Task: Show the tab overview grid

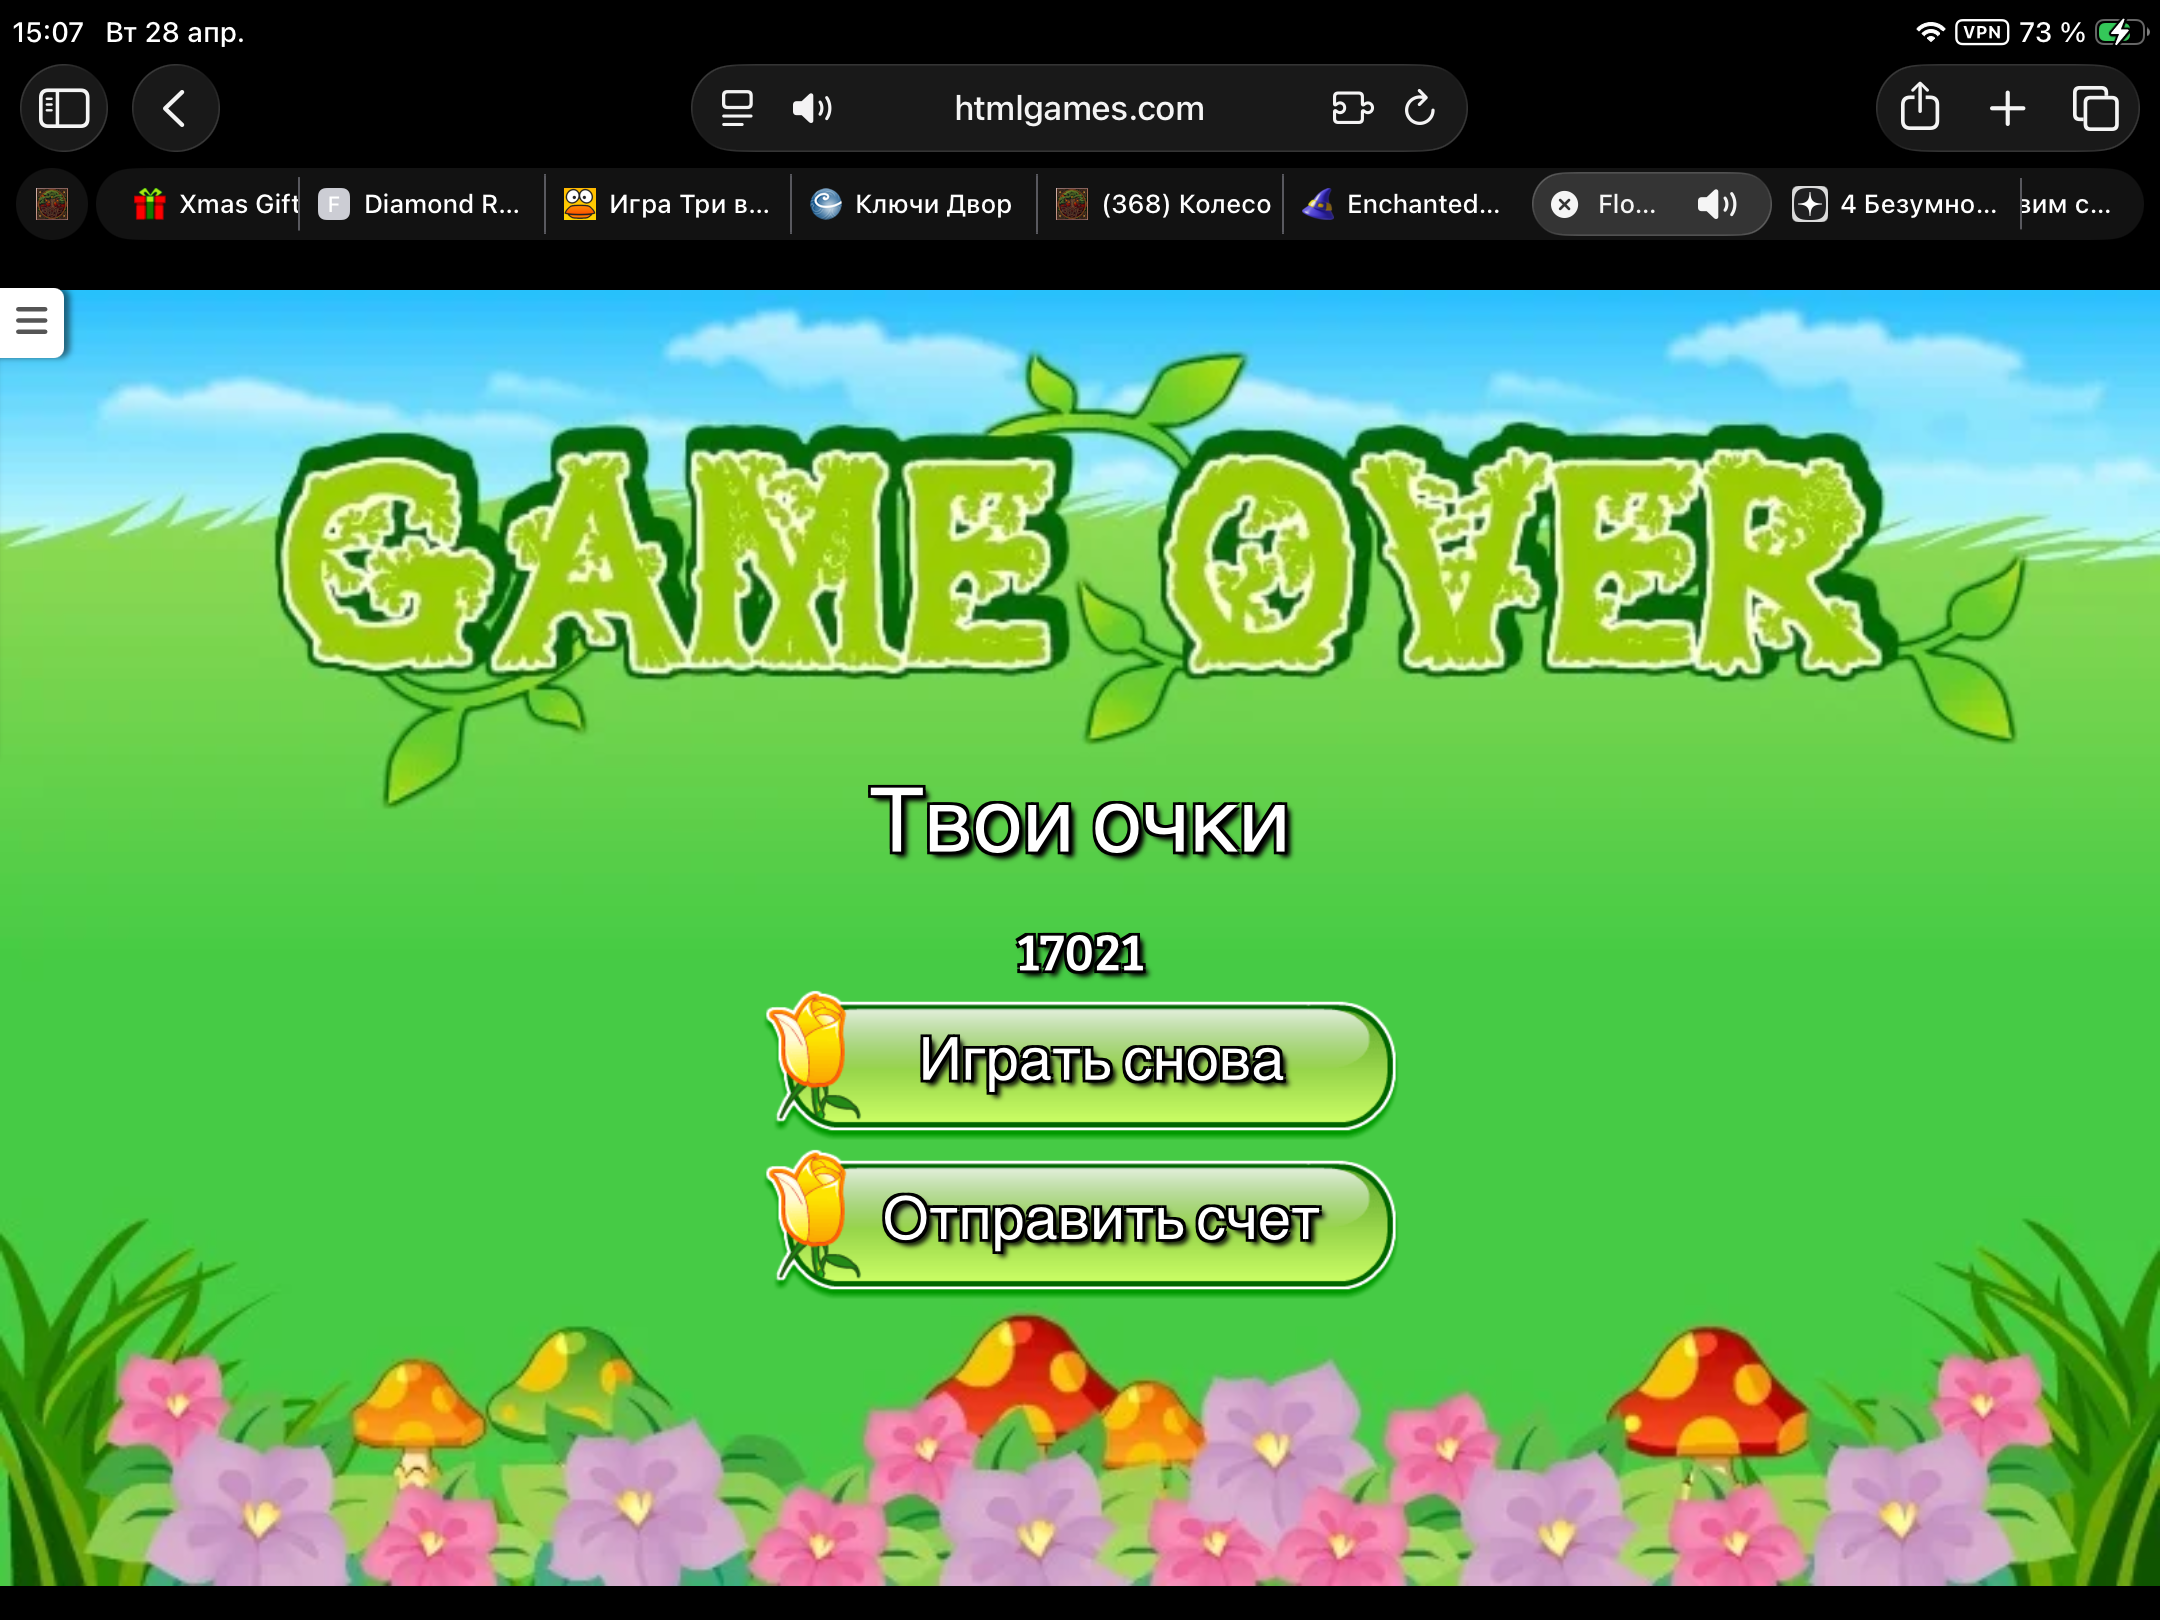Action: pyautogui.click(x=2095, y=108)
